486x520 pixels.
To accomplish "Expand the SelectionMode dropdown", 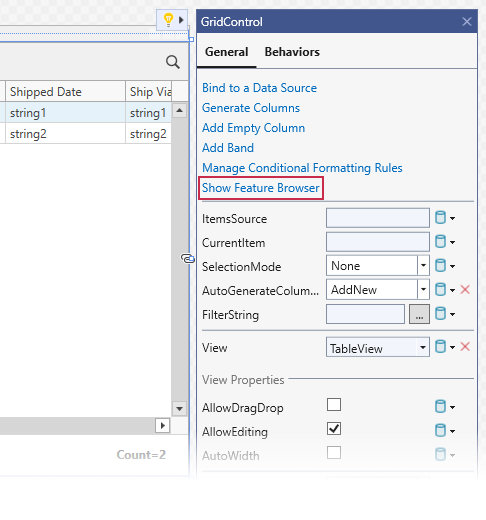I will pyautogui.click(x=423, y=266).
